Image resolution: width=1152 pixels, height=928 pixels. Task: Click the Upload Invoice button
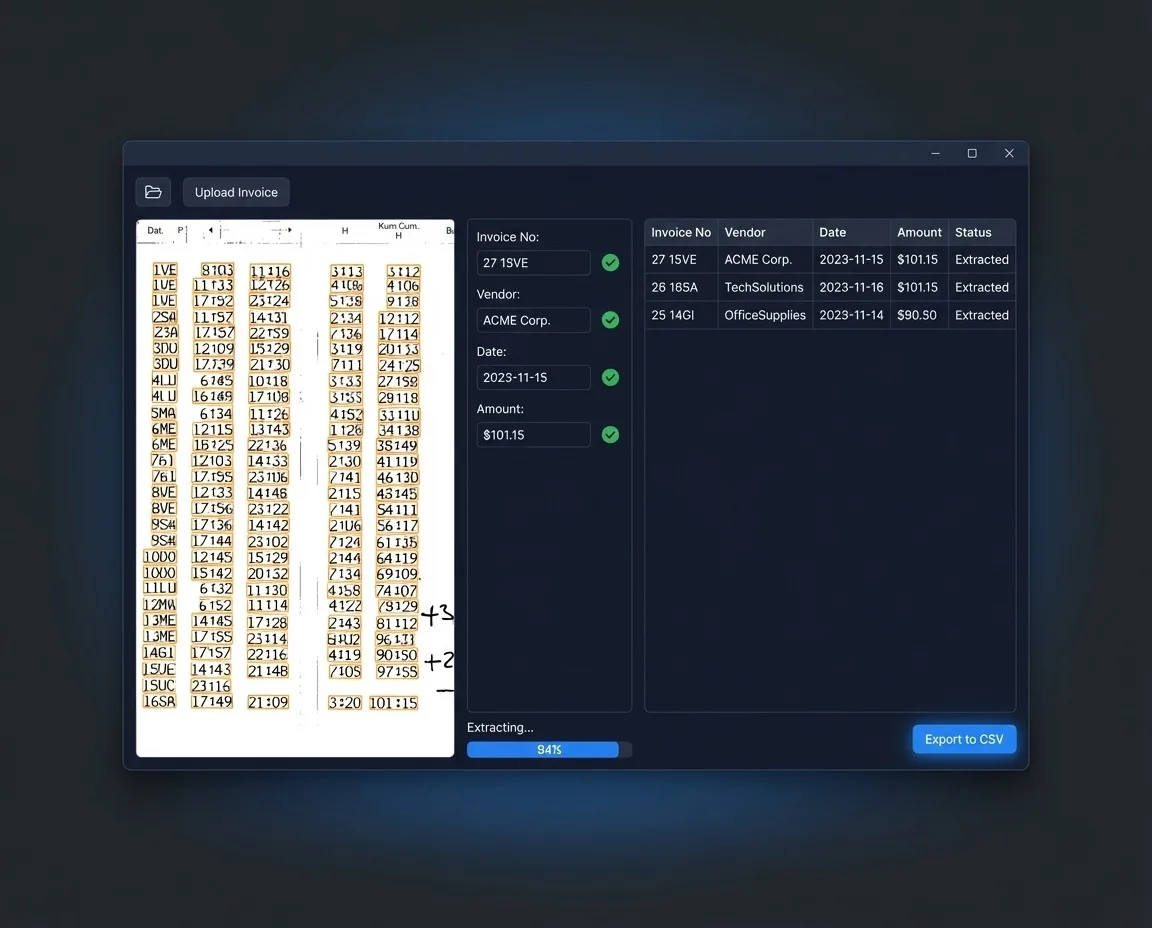236,192
